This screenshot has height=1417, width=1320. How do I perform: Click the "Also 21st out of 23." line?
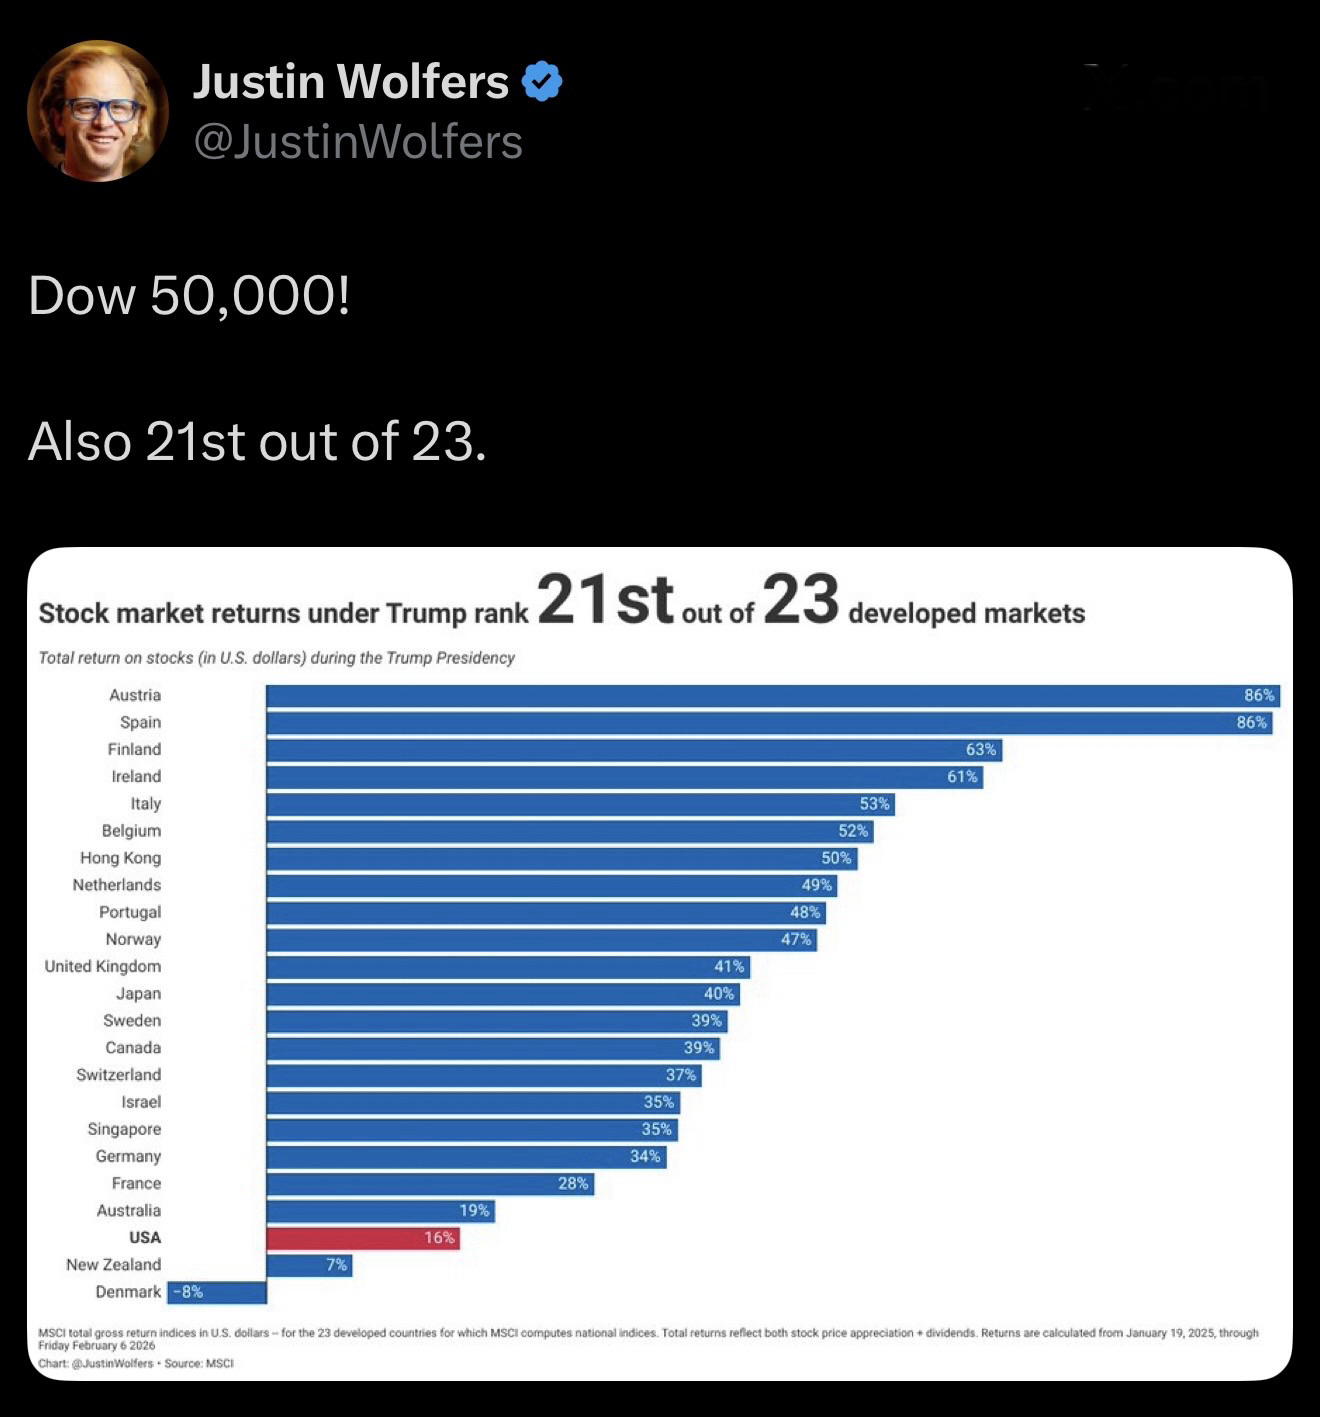[x=257, y=441]
